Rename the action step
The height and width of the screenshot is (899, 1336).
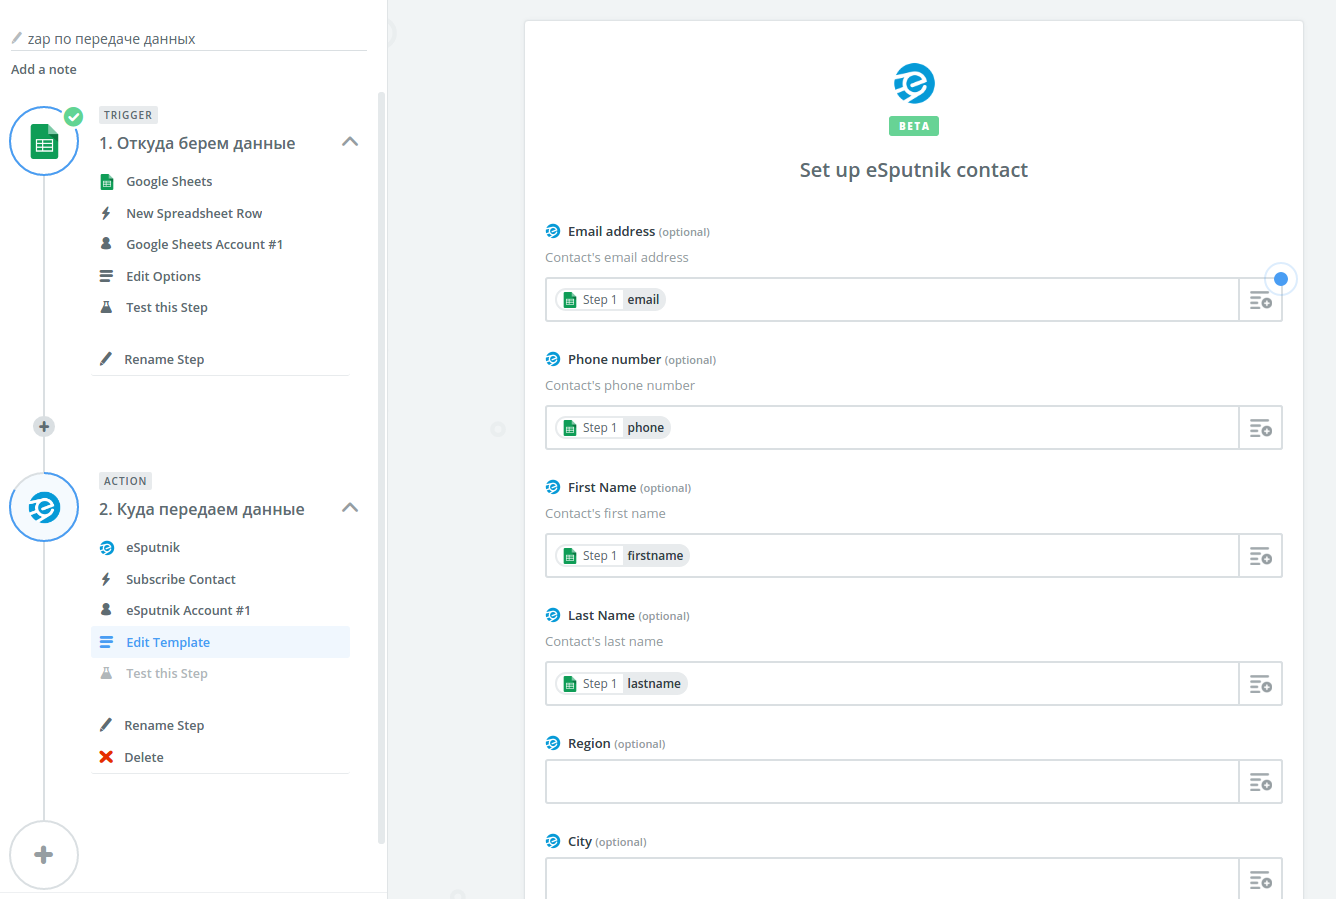[164, 726]
